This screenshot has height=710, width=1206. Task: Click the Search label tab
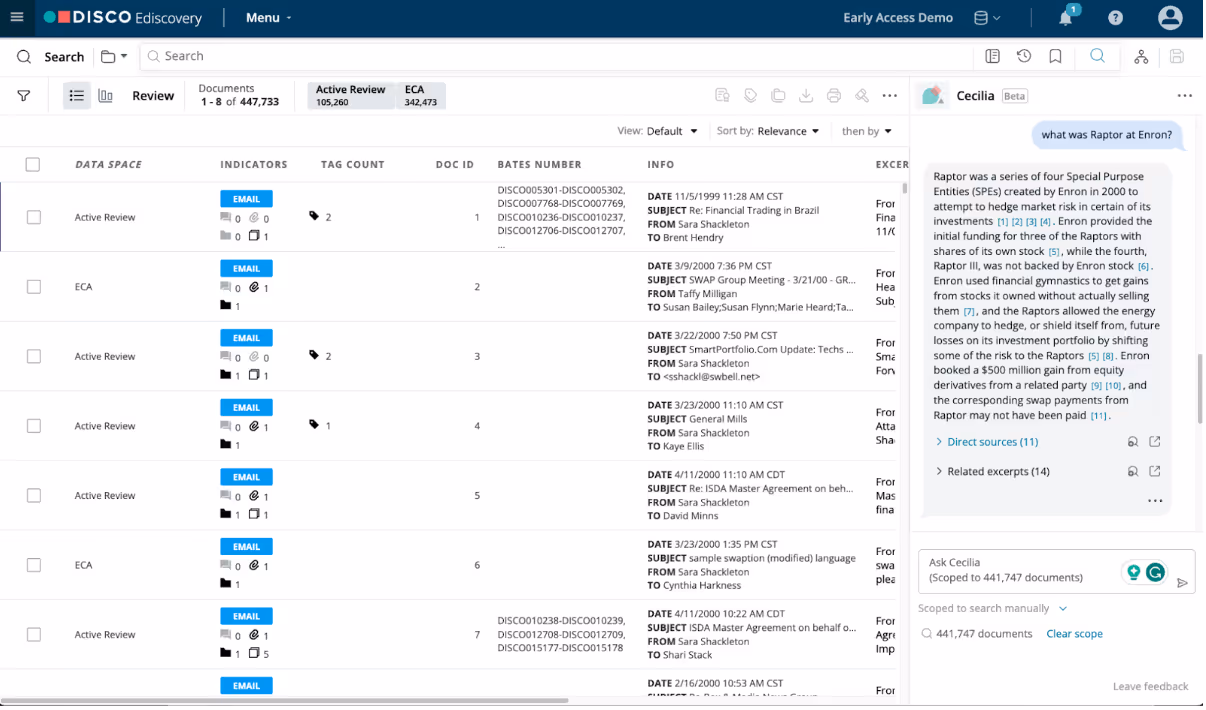click(x=64, y=57)
